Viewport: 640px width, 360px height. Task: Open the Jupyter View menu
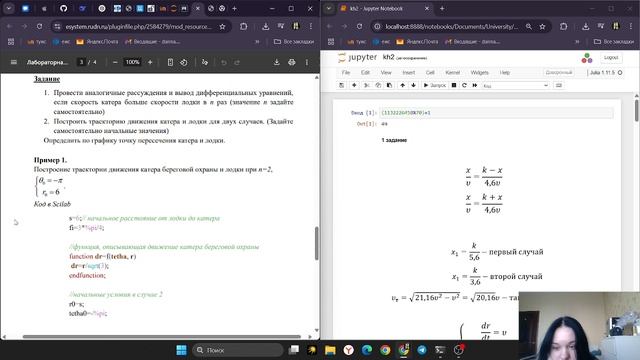pos(386,72)
